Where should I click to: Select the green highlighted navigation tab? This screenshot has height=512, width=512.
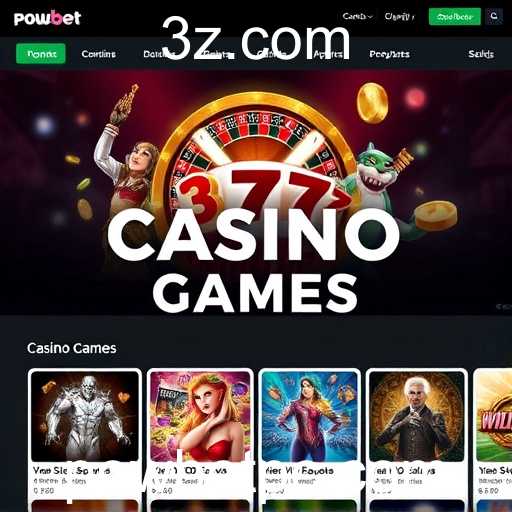pyautogui.click(x=41, y=54)
